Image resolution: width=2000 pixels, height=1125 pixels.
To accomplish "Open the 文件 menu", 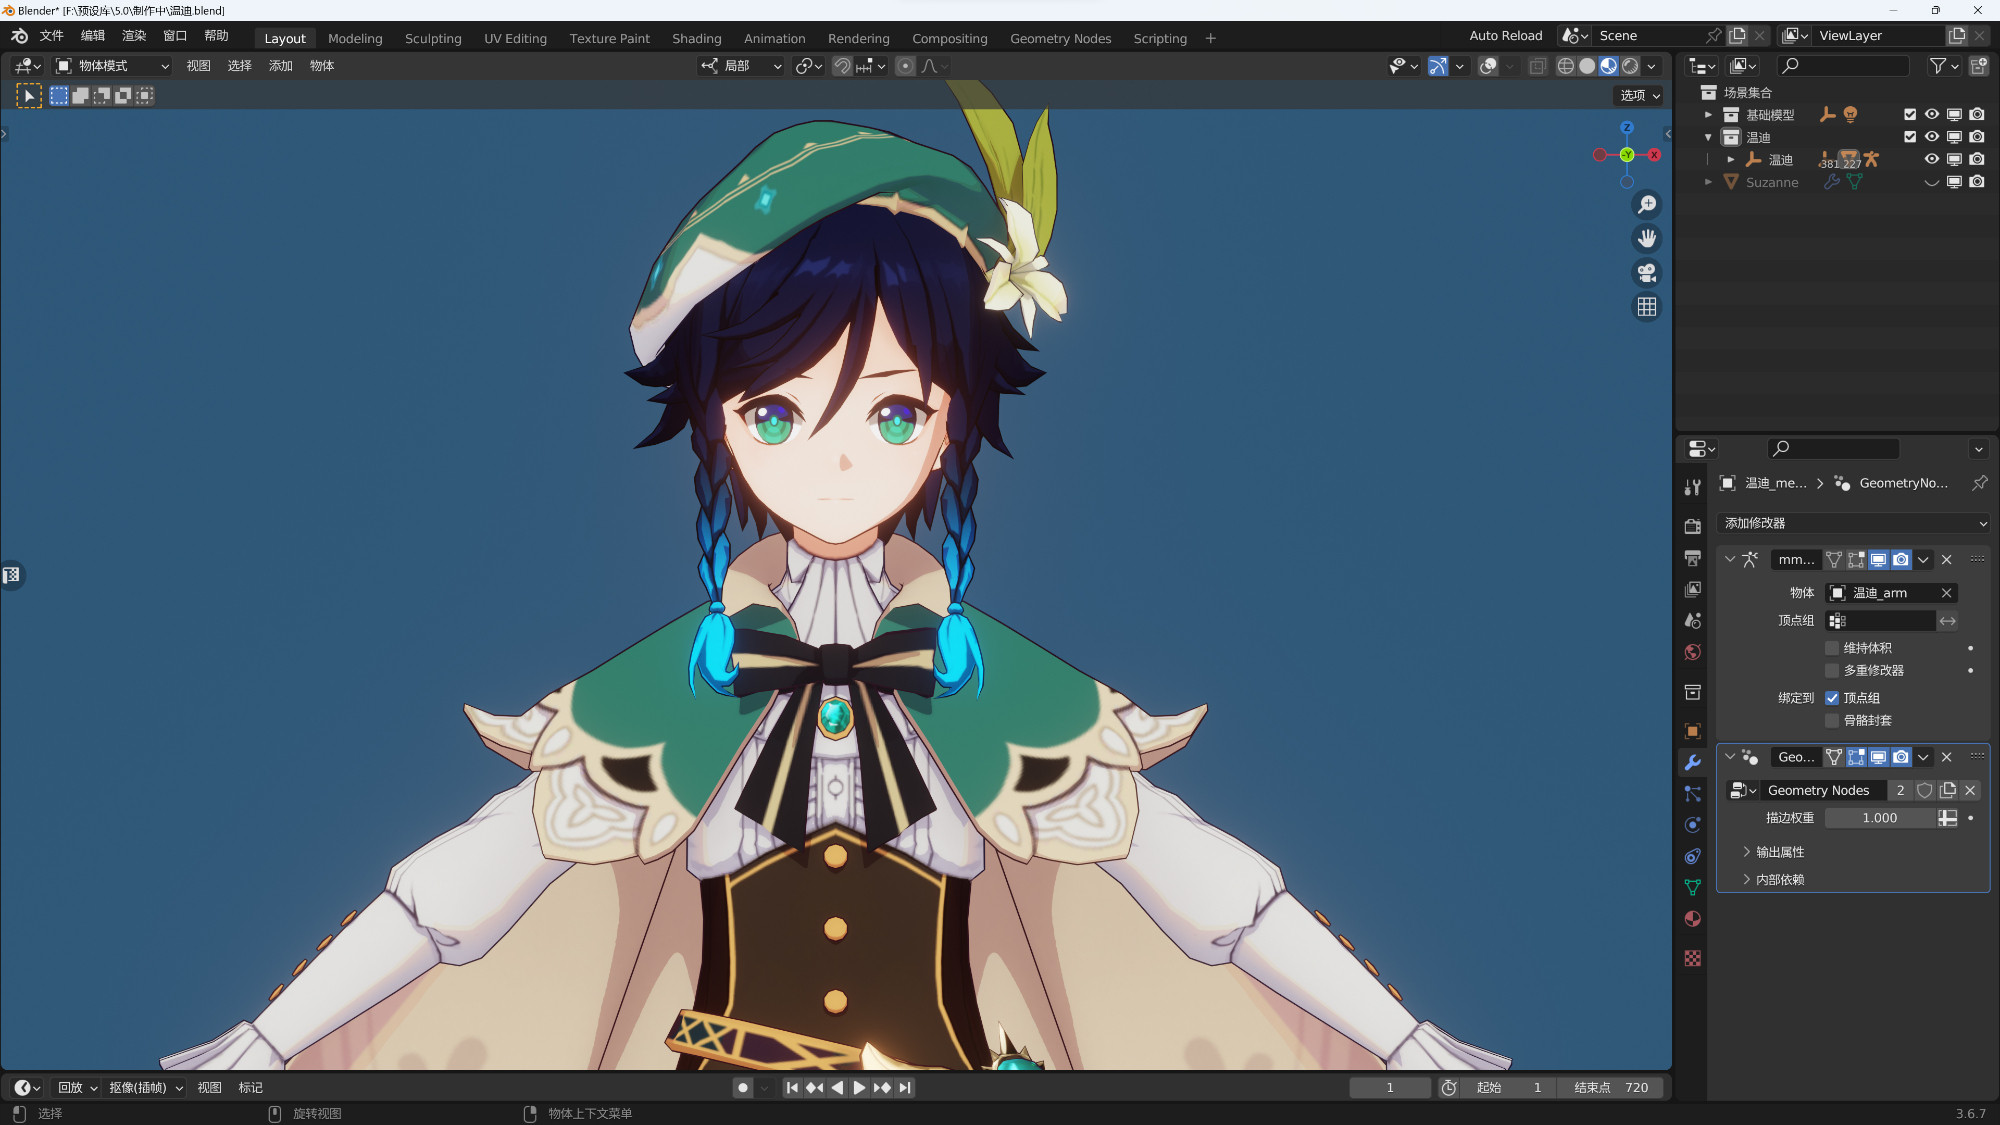I will click(51, 36).
